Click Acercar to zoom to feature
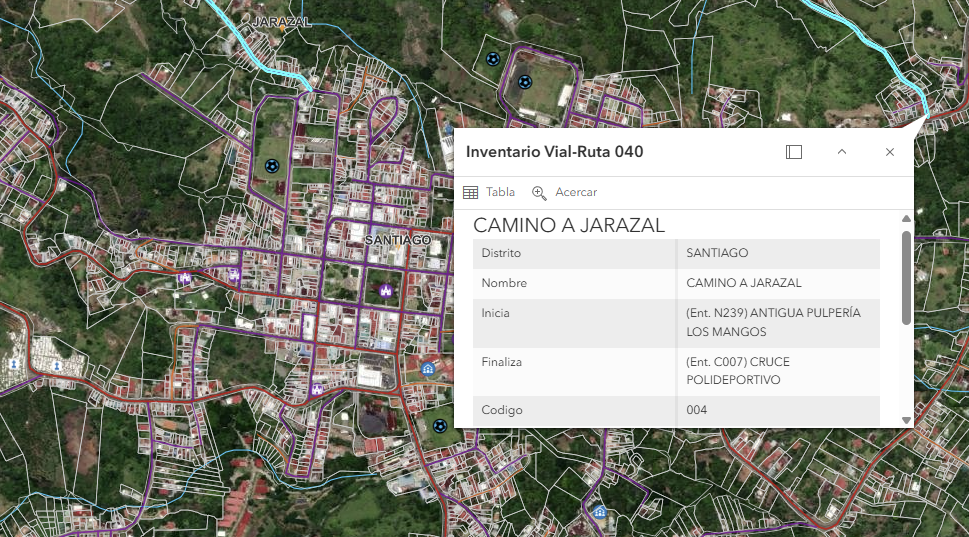This screenshot has width=969, height=537. pos(575,192)
